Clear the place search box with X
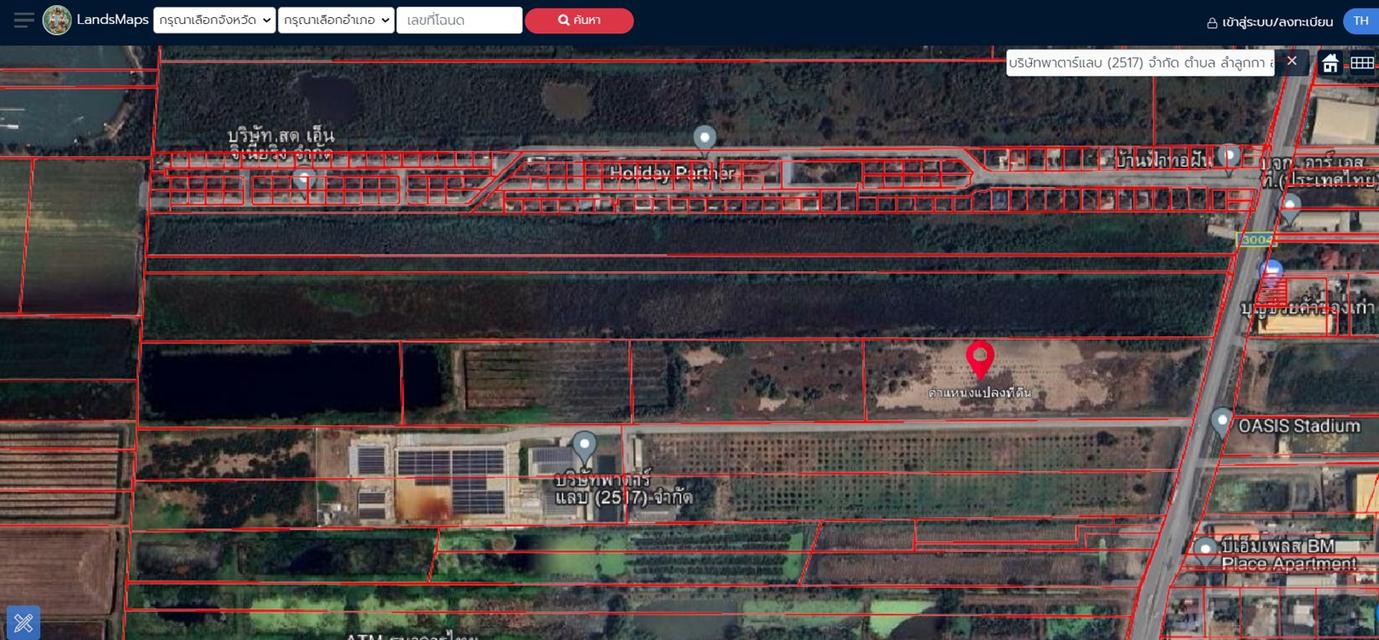Image resolution: width=1379 pixels, height=640 pixels. (x=1292, y=62)
